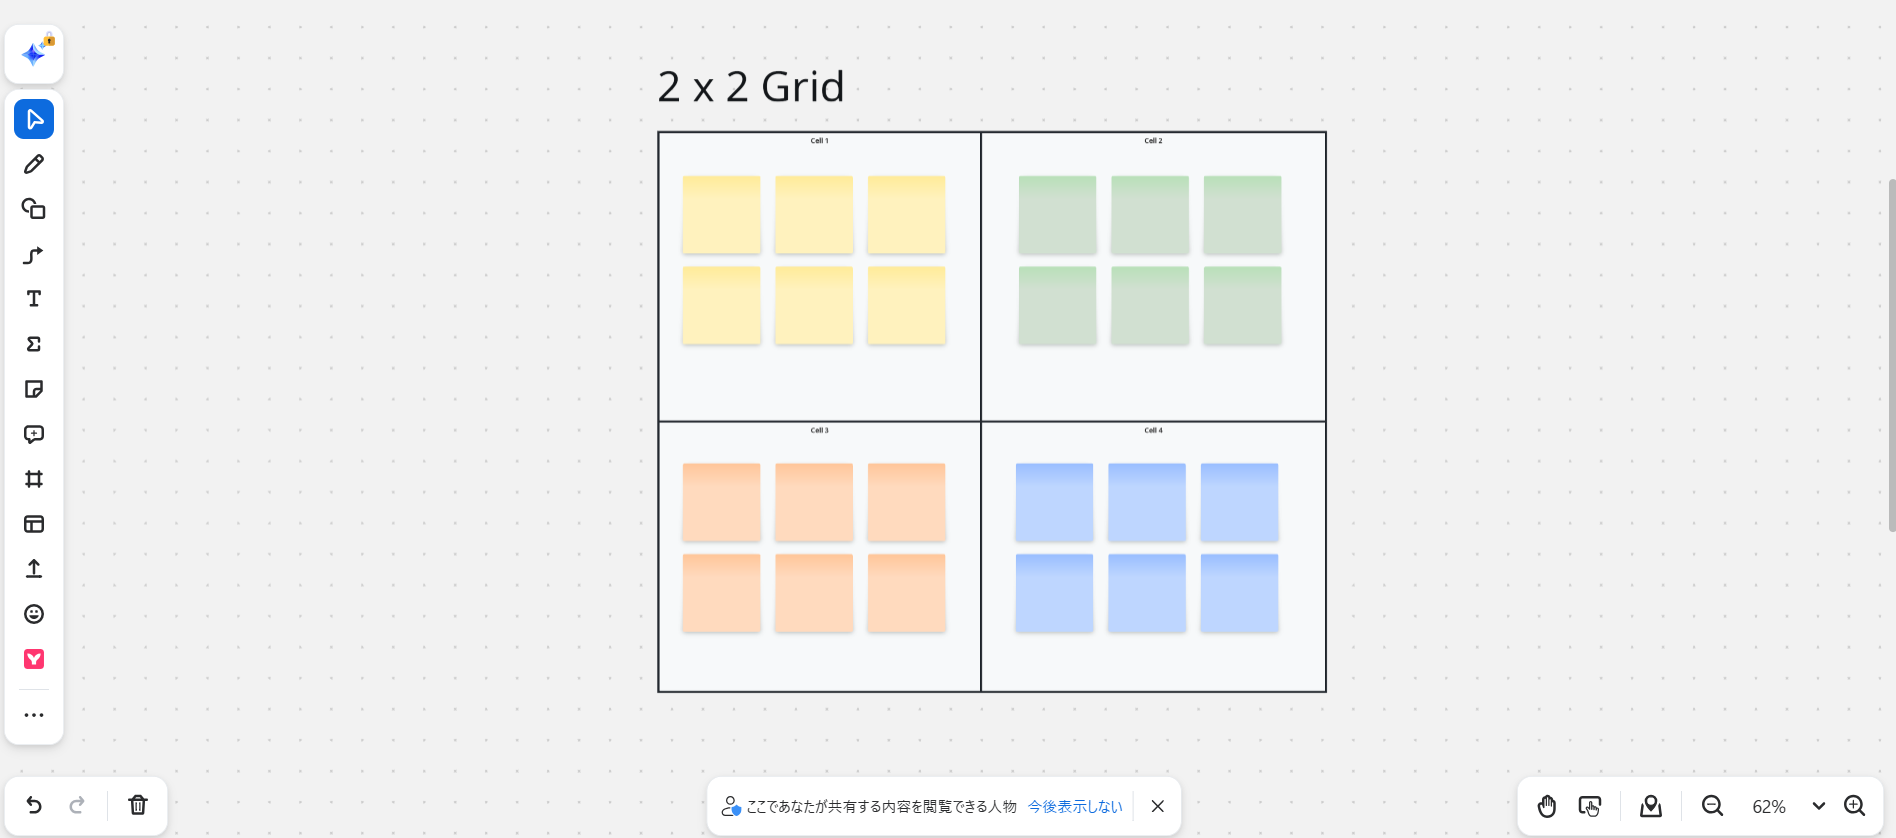Open the shapes tool
The height and width of the screenshot is (838, 1896).
(x=34, y=208)
